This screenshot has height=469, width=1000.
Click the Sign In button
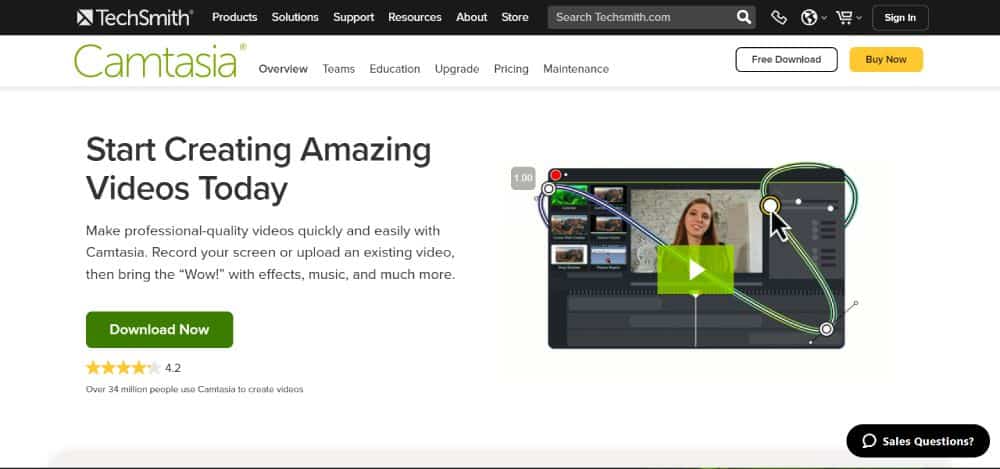[900, 18]
